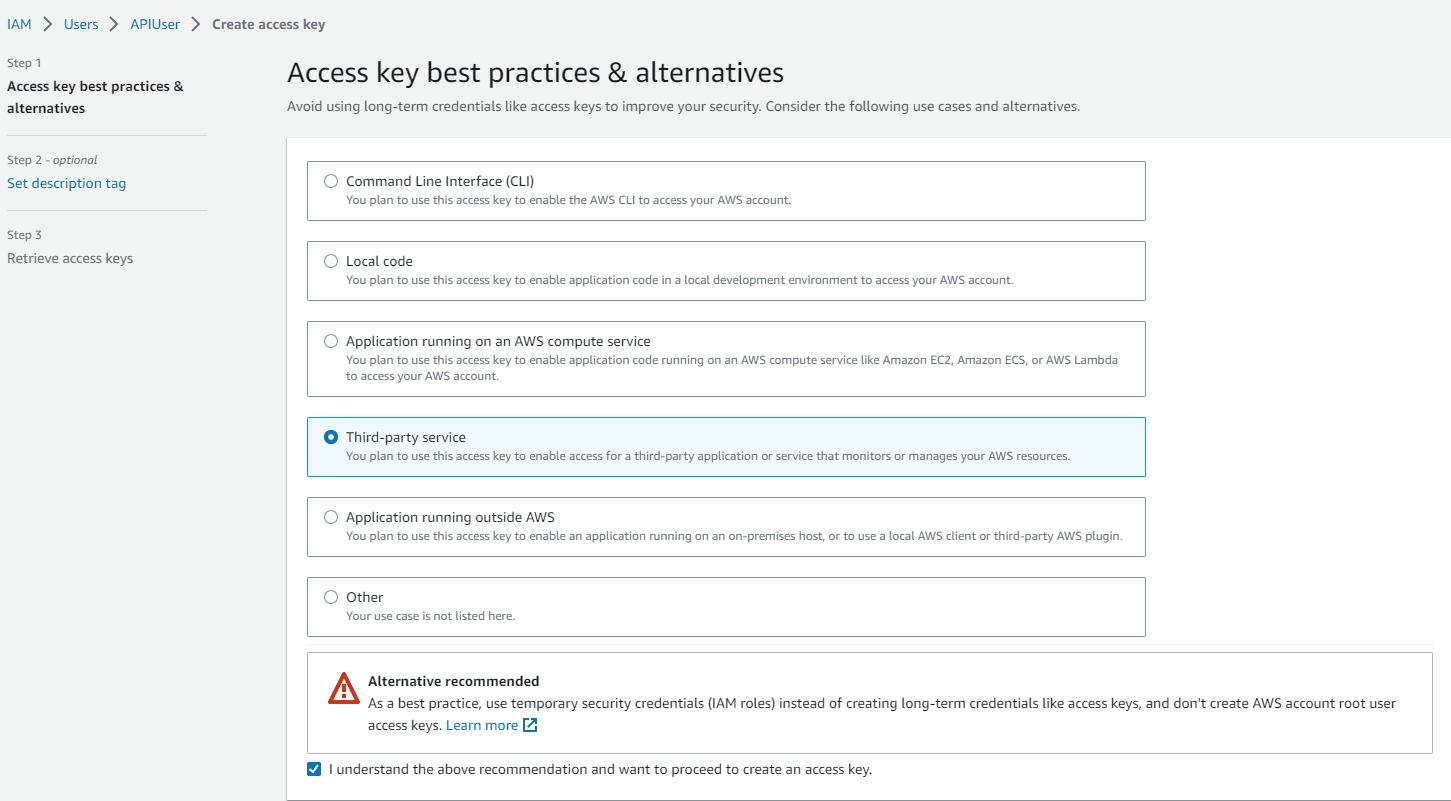The height and width of the screenshot is (801, 1451).
Task: Choose Application running on an AWS compute service
Action: (x=331, y=341)
